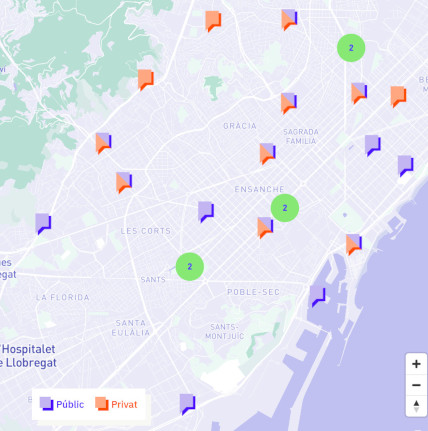Image resolution: width=428 pixels, height=431 pixels.
Task: Open the green cluster near Sants
Action: [190, 267]
